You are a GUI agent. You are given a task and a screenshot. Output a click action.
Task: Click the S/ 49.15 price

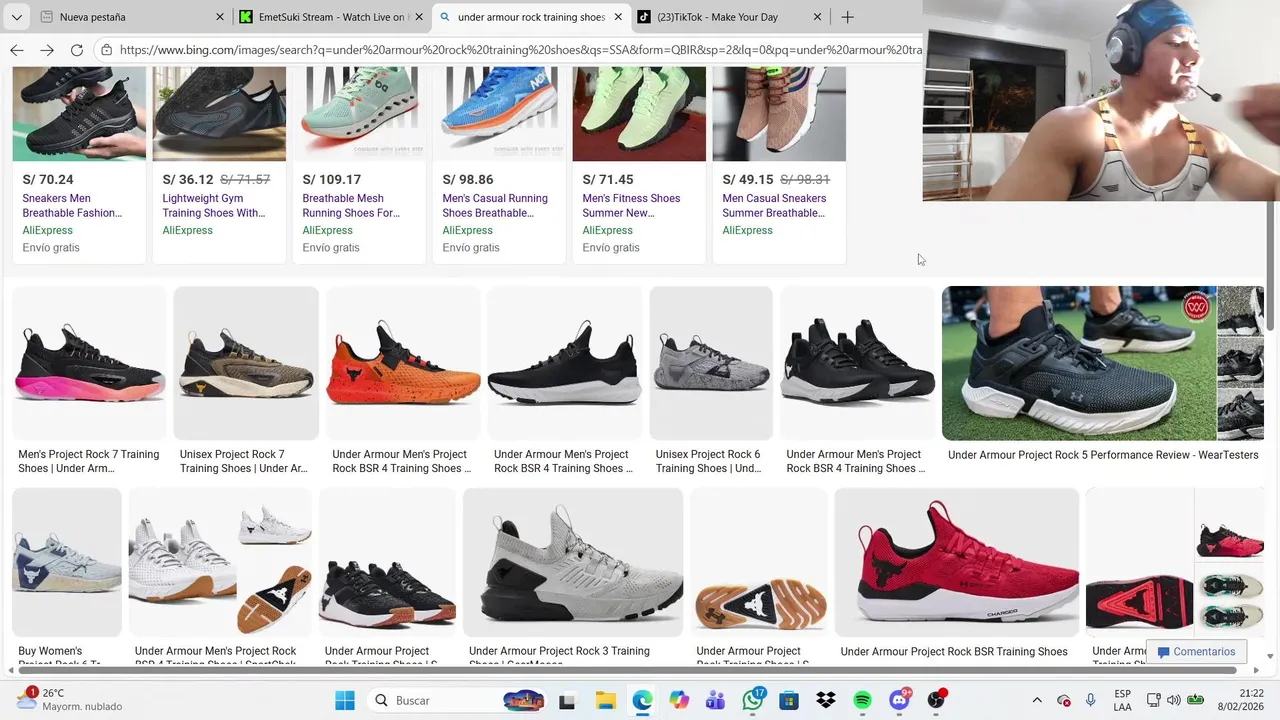pos(748,179)
